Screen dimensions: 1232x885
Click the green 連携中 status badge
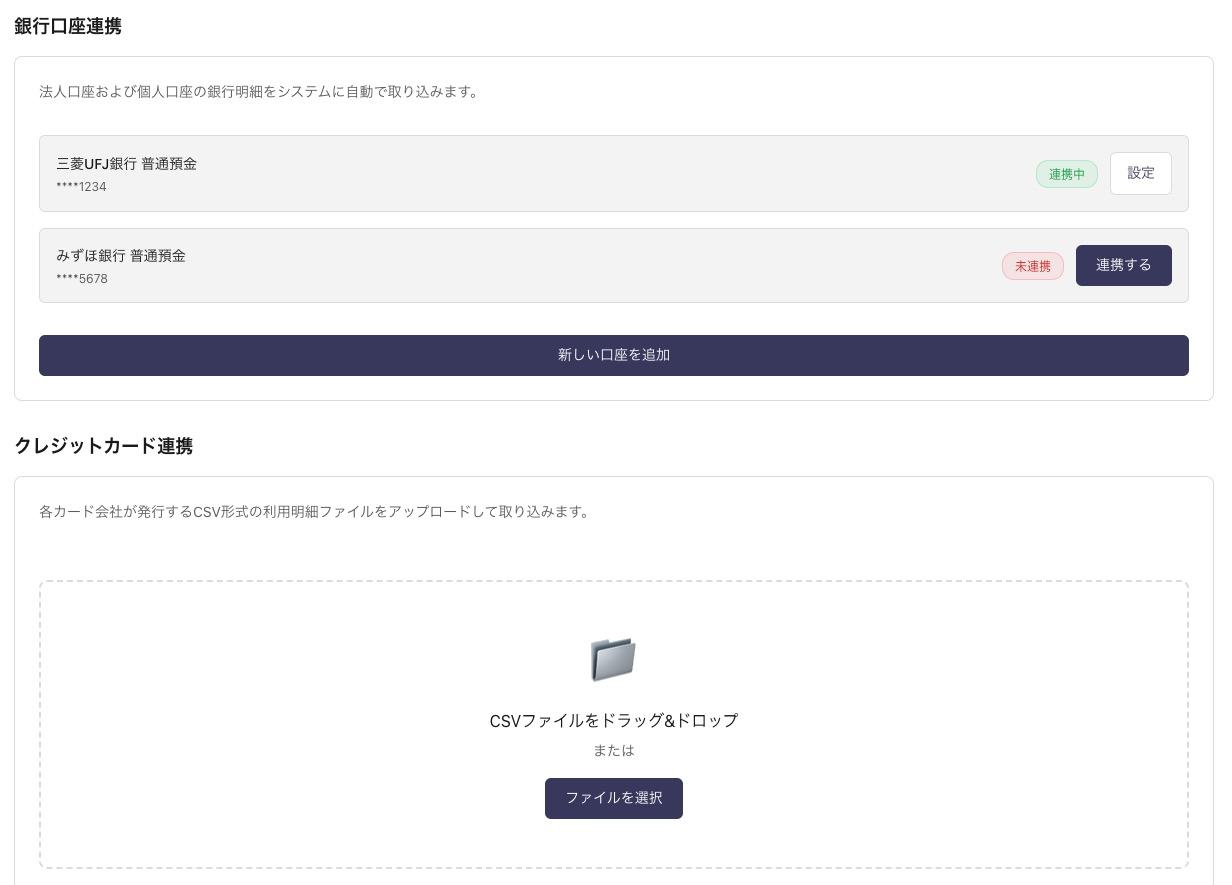[x=1066, y=174]
